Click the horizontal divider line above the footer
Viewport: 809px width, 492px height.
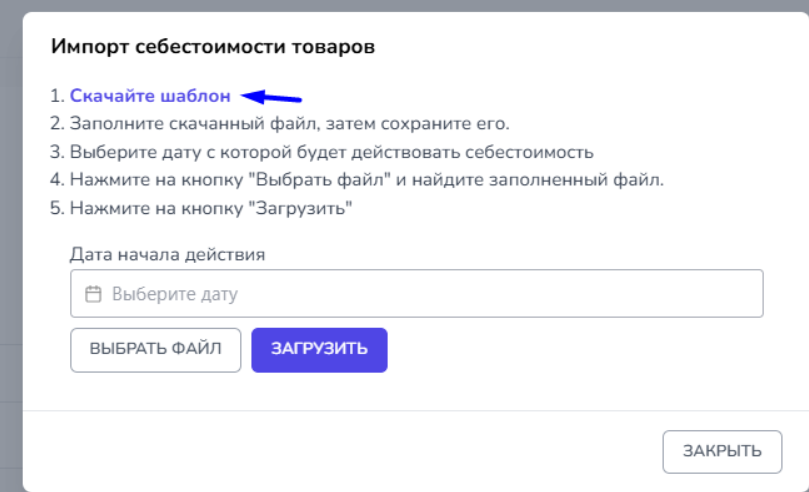[x=400, y=410]
